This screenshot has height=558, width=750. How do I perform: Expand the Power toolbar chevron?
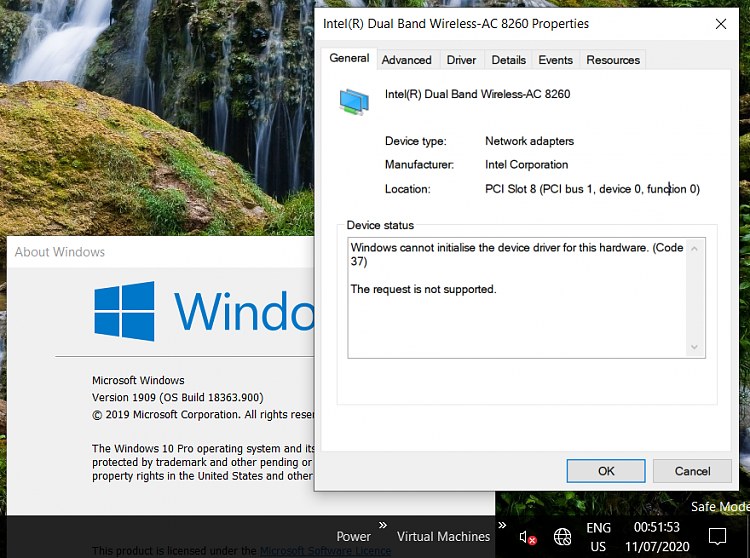coord(383,525)
